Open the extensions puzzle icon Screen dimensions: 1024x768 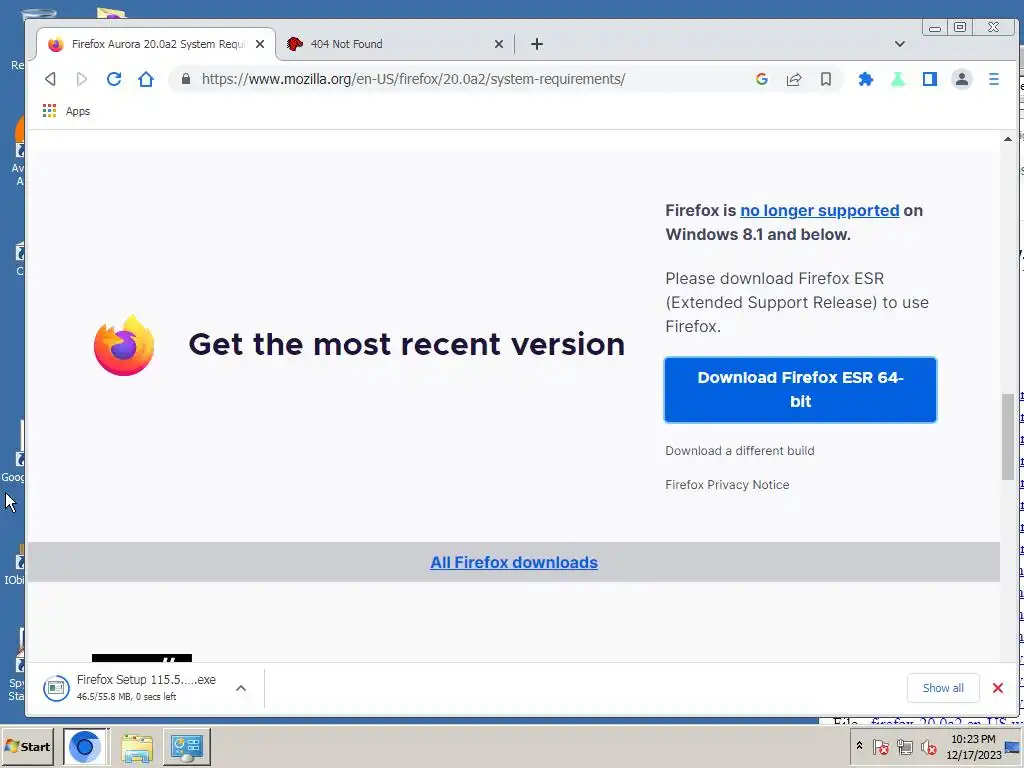click(866, 79)
